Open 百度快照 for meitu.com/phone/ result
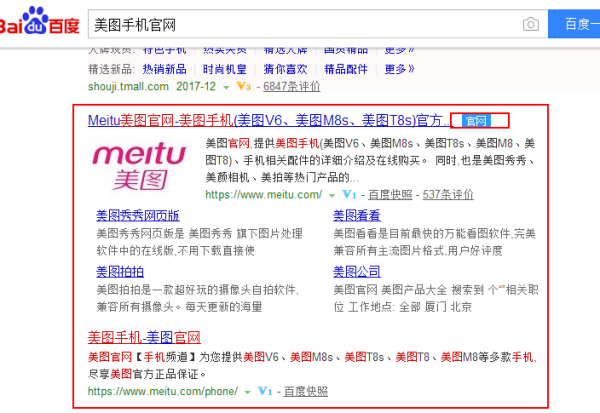 click(306, 392)
